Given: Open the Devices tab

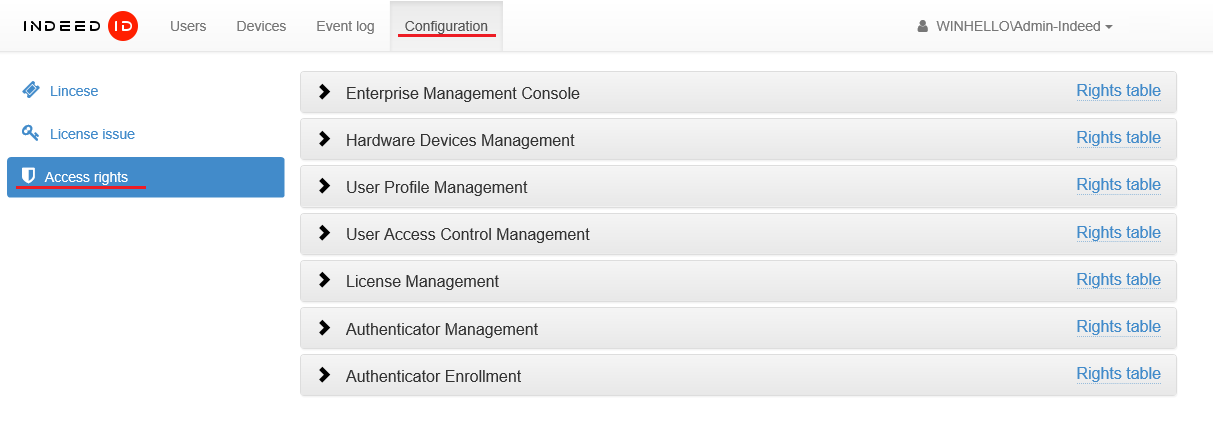Looking at the screenshot, I should pyautogui.click(x=261, y=27).
